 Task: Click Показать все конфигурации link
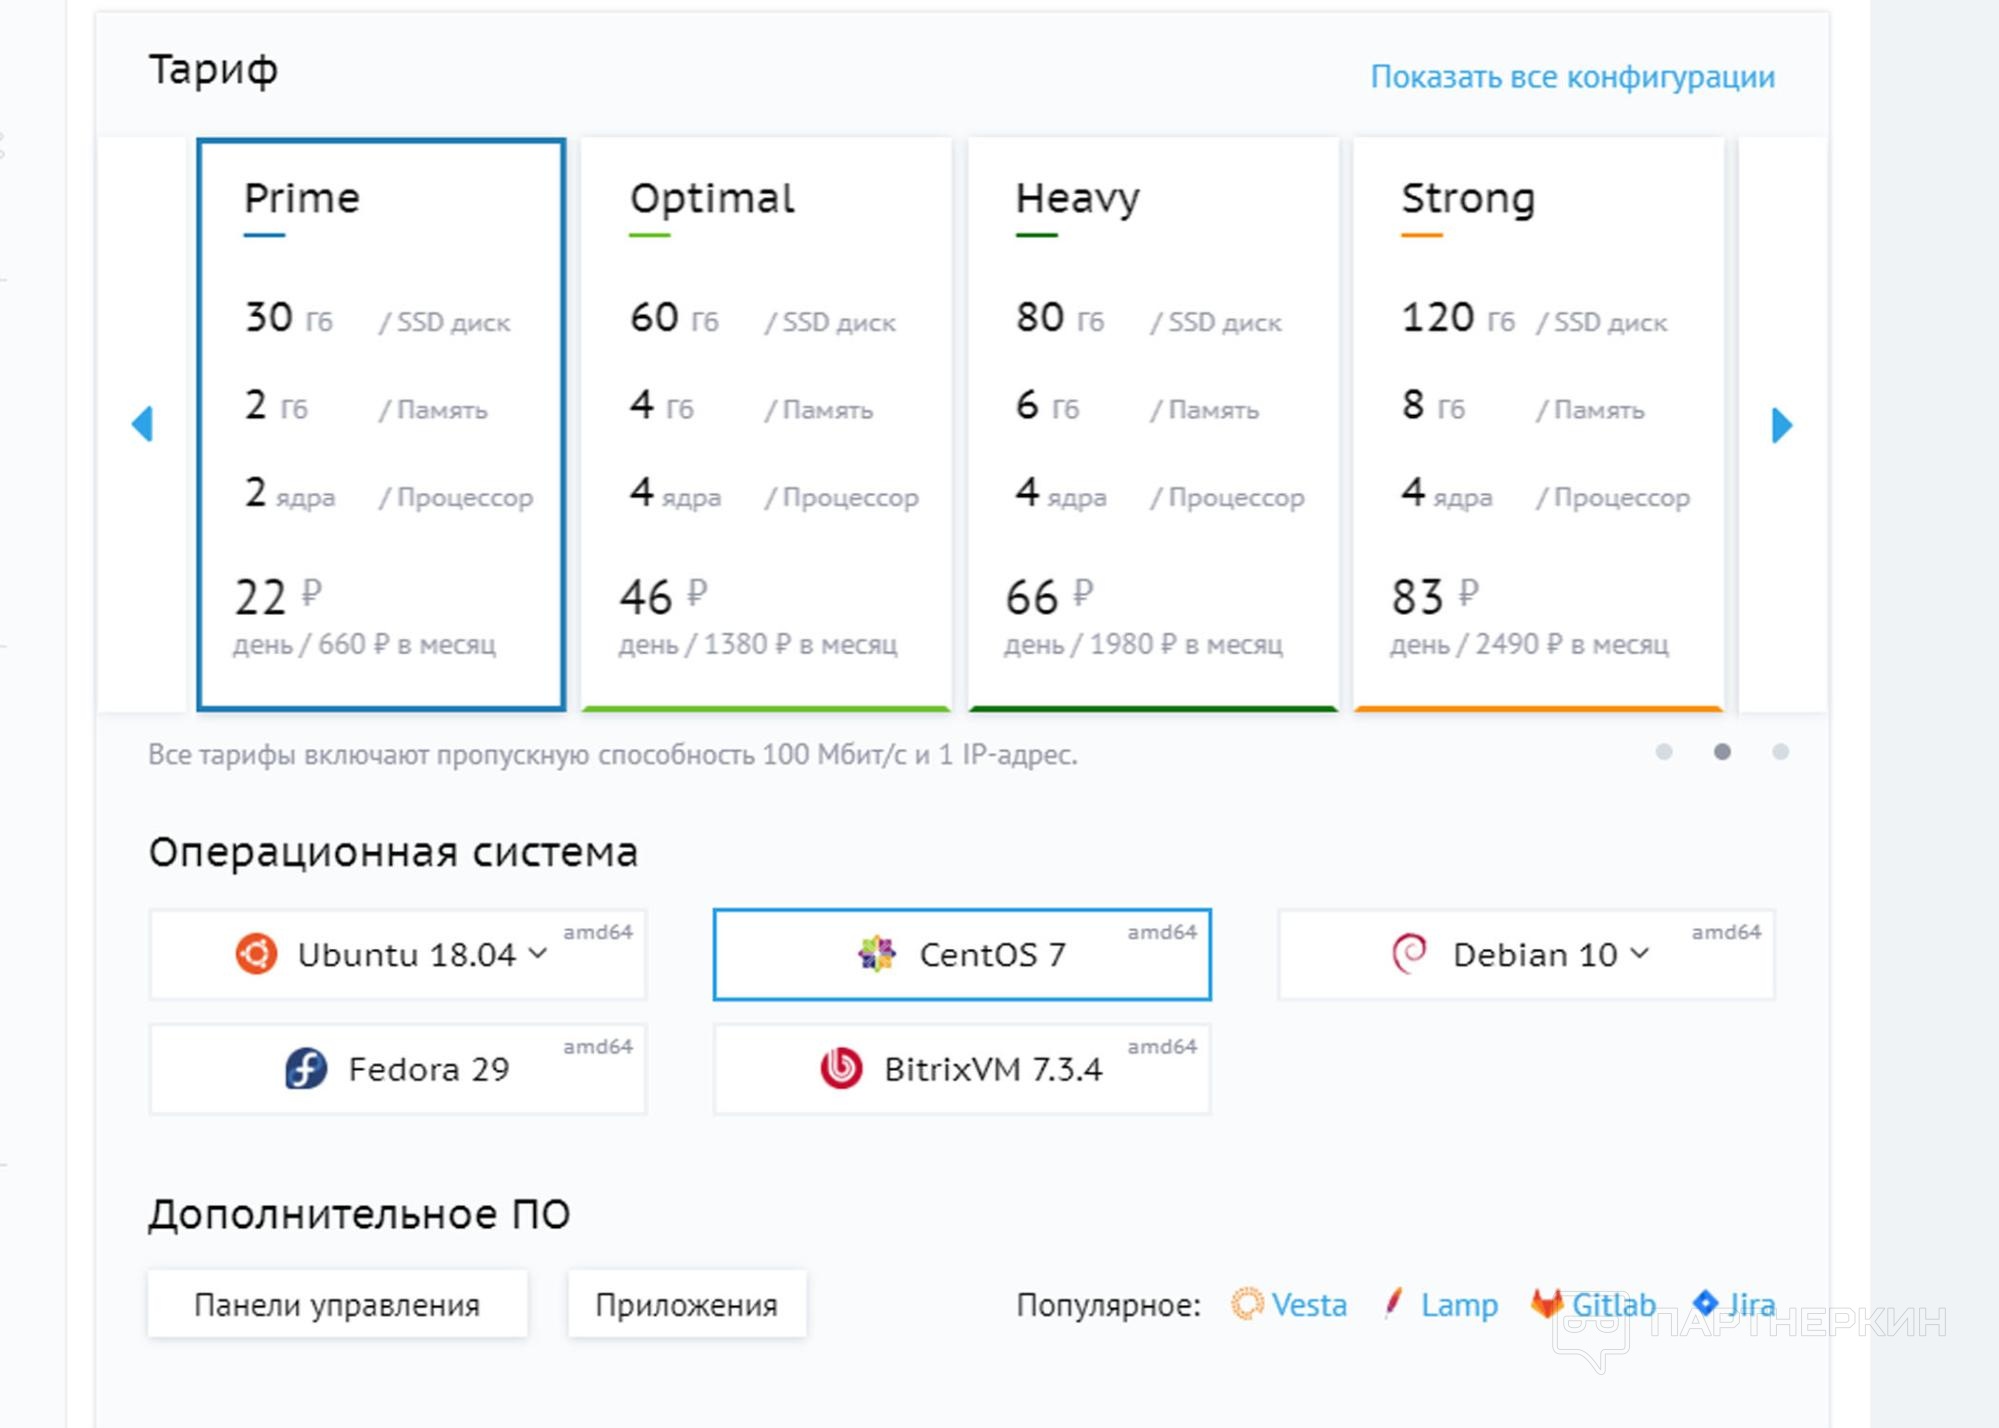pos(1573,77)
